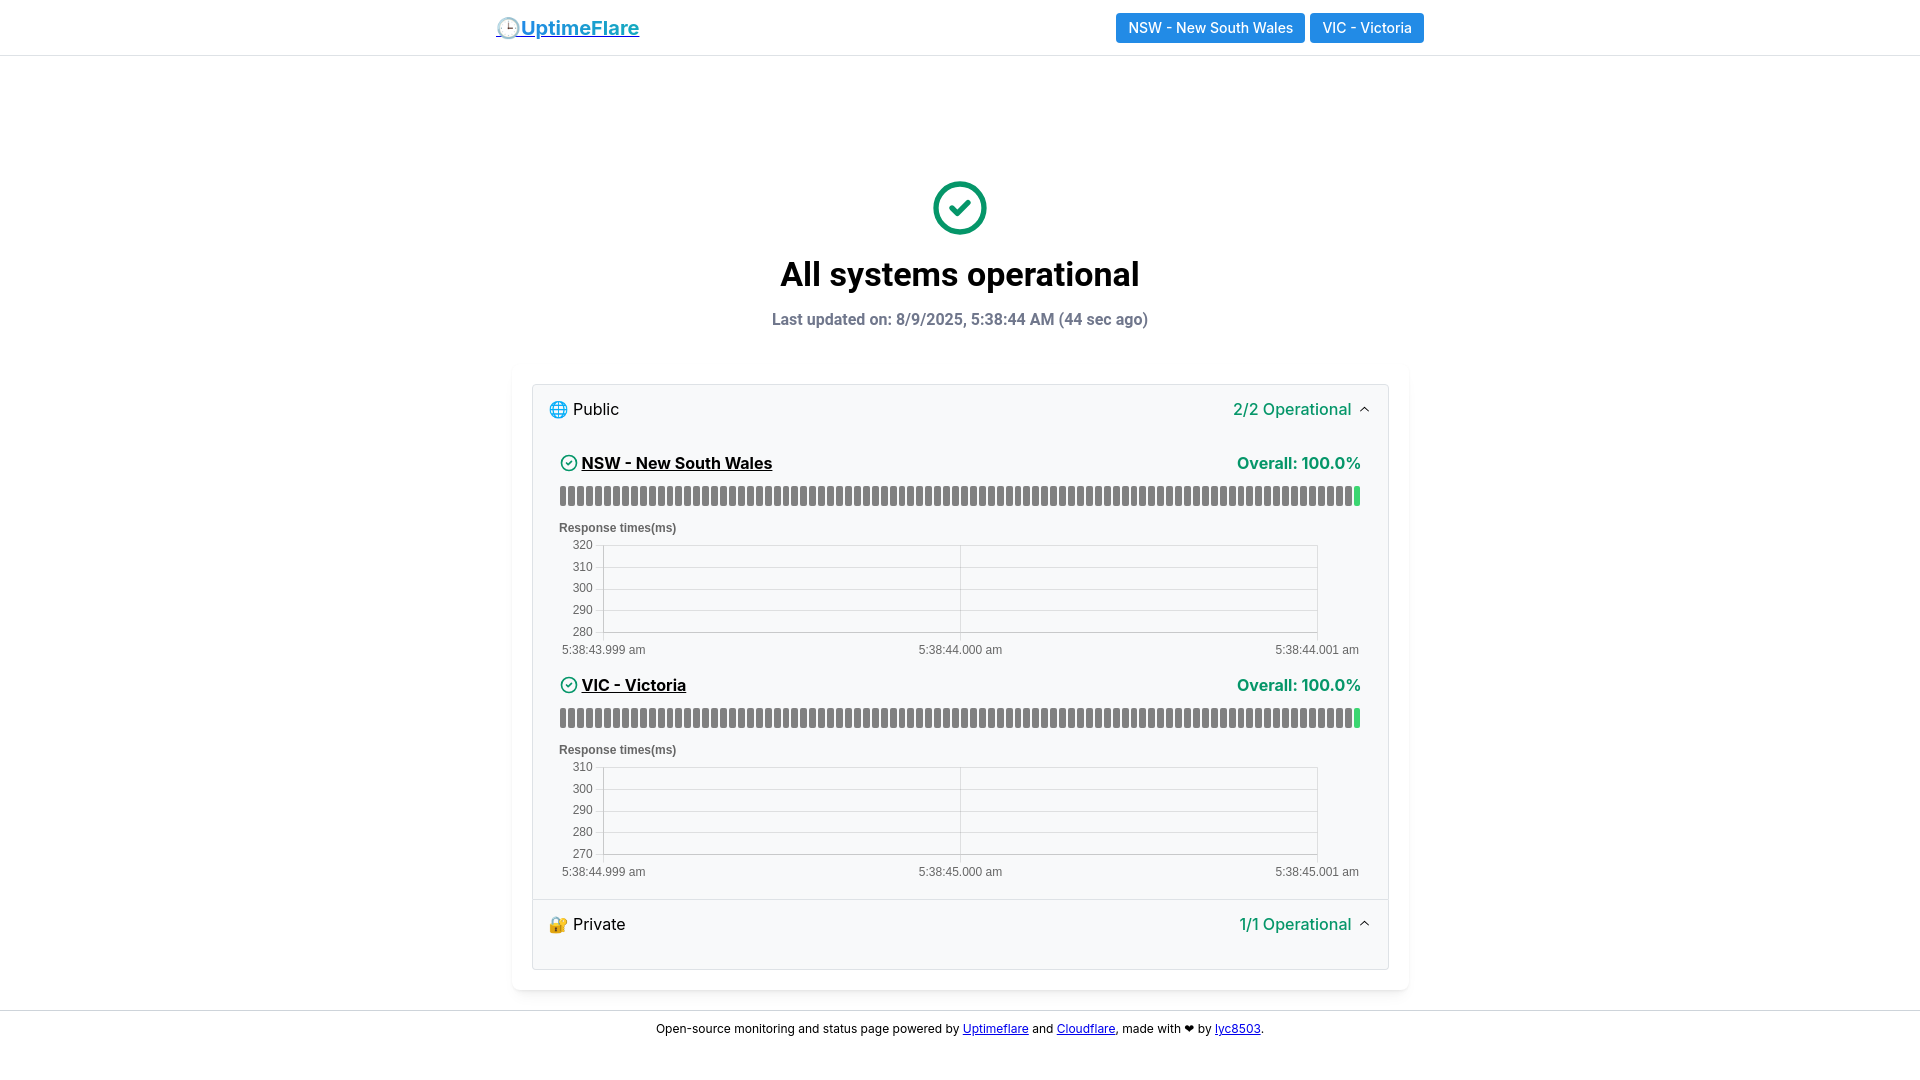1920x1080 pixels.
Task: Click the 1/1 Operational status text
Action: click(1295, 924)
